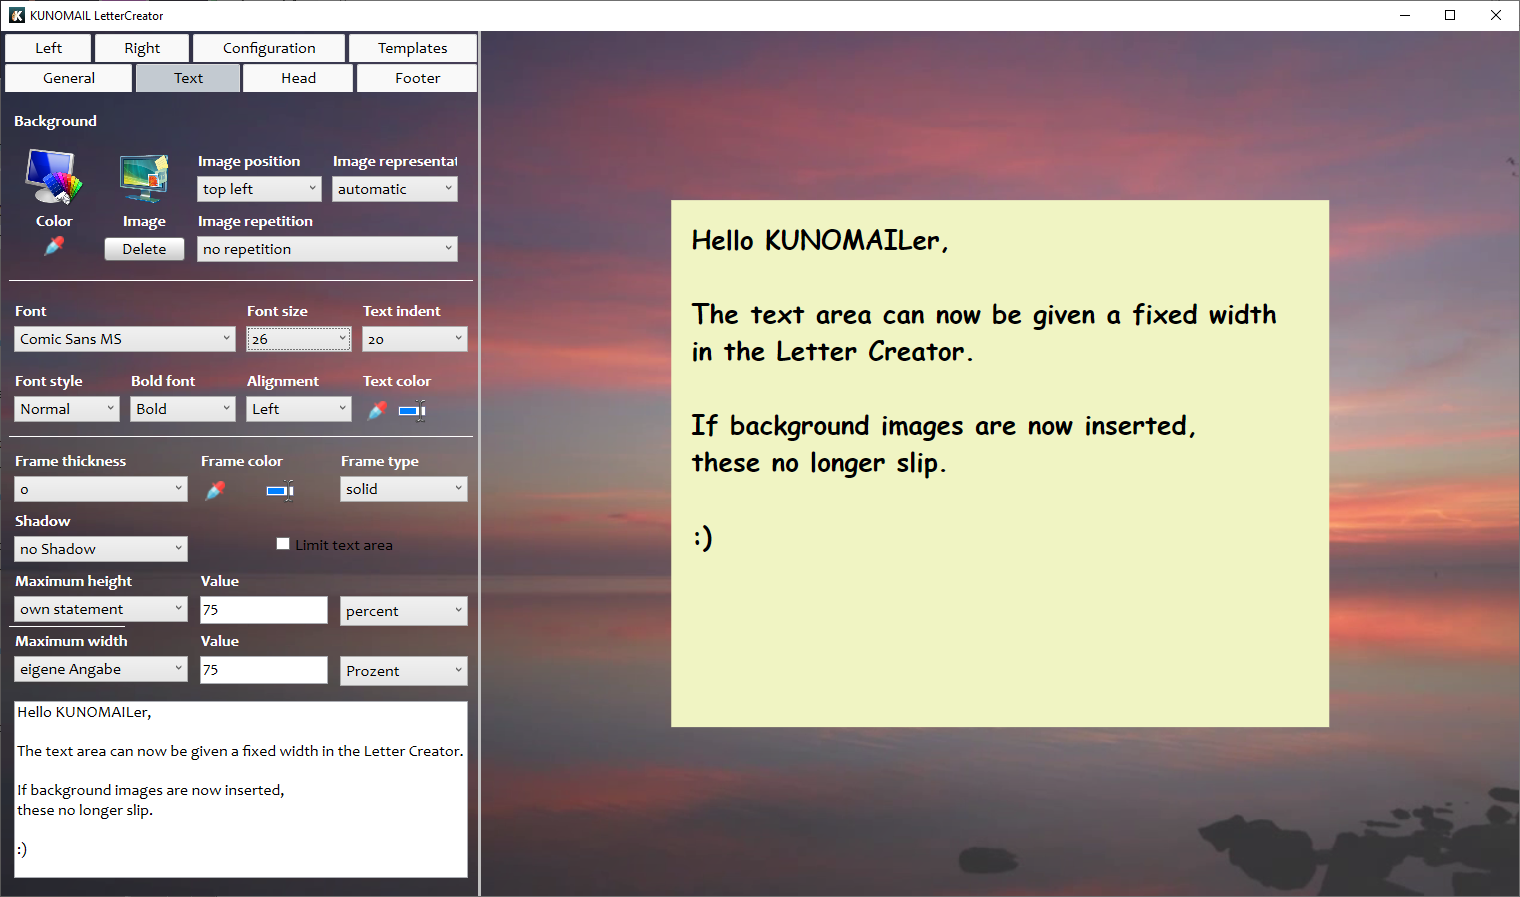Switch to the Footer tab

[417, 78]
